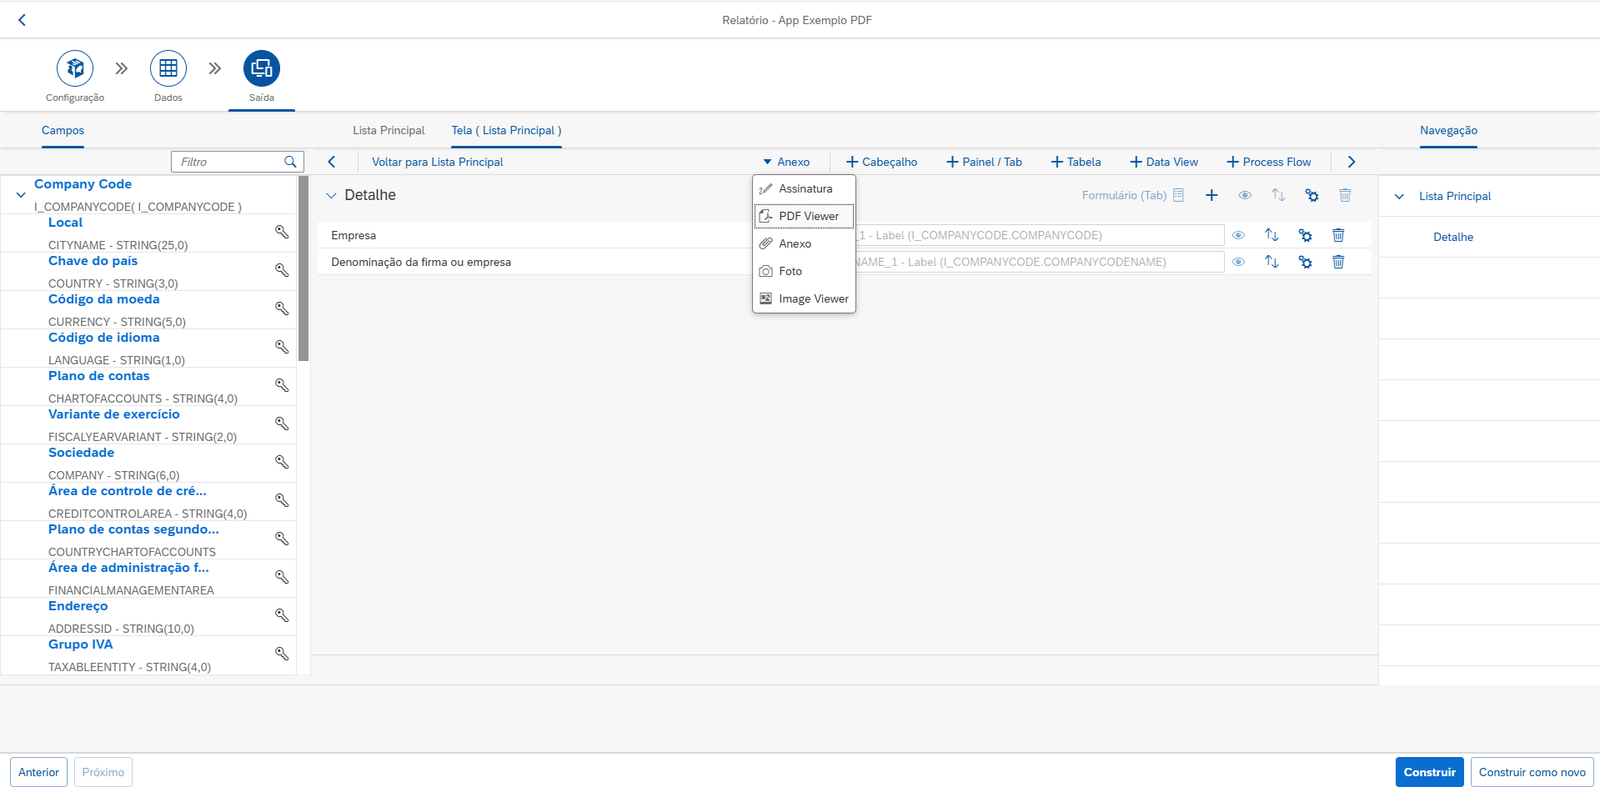Open settings for the Empresa row
1600x787 pixels.
pos(1305,235)
